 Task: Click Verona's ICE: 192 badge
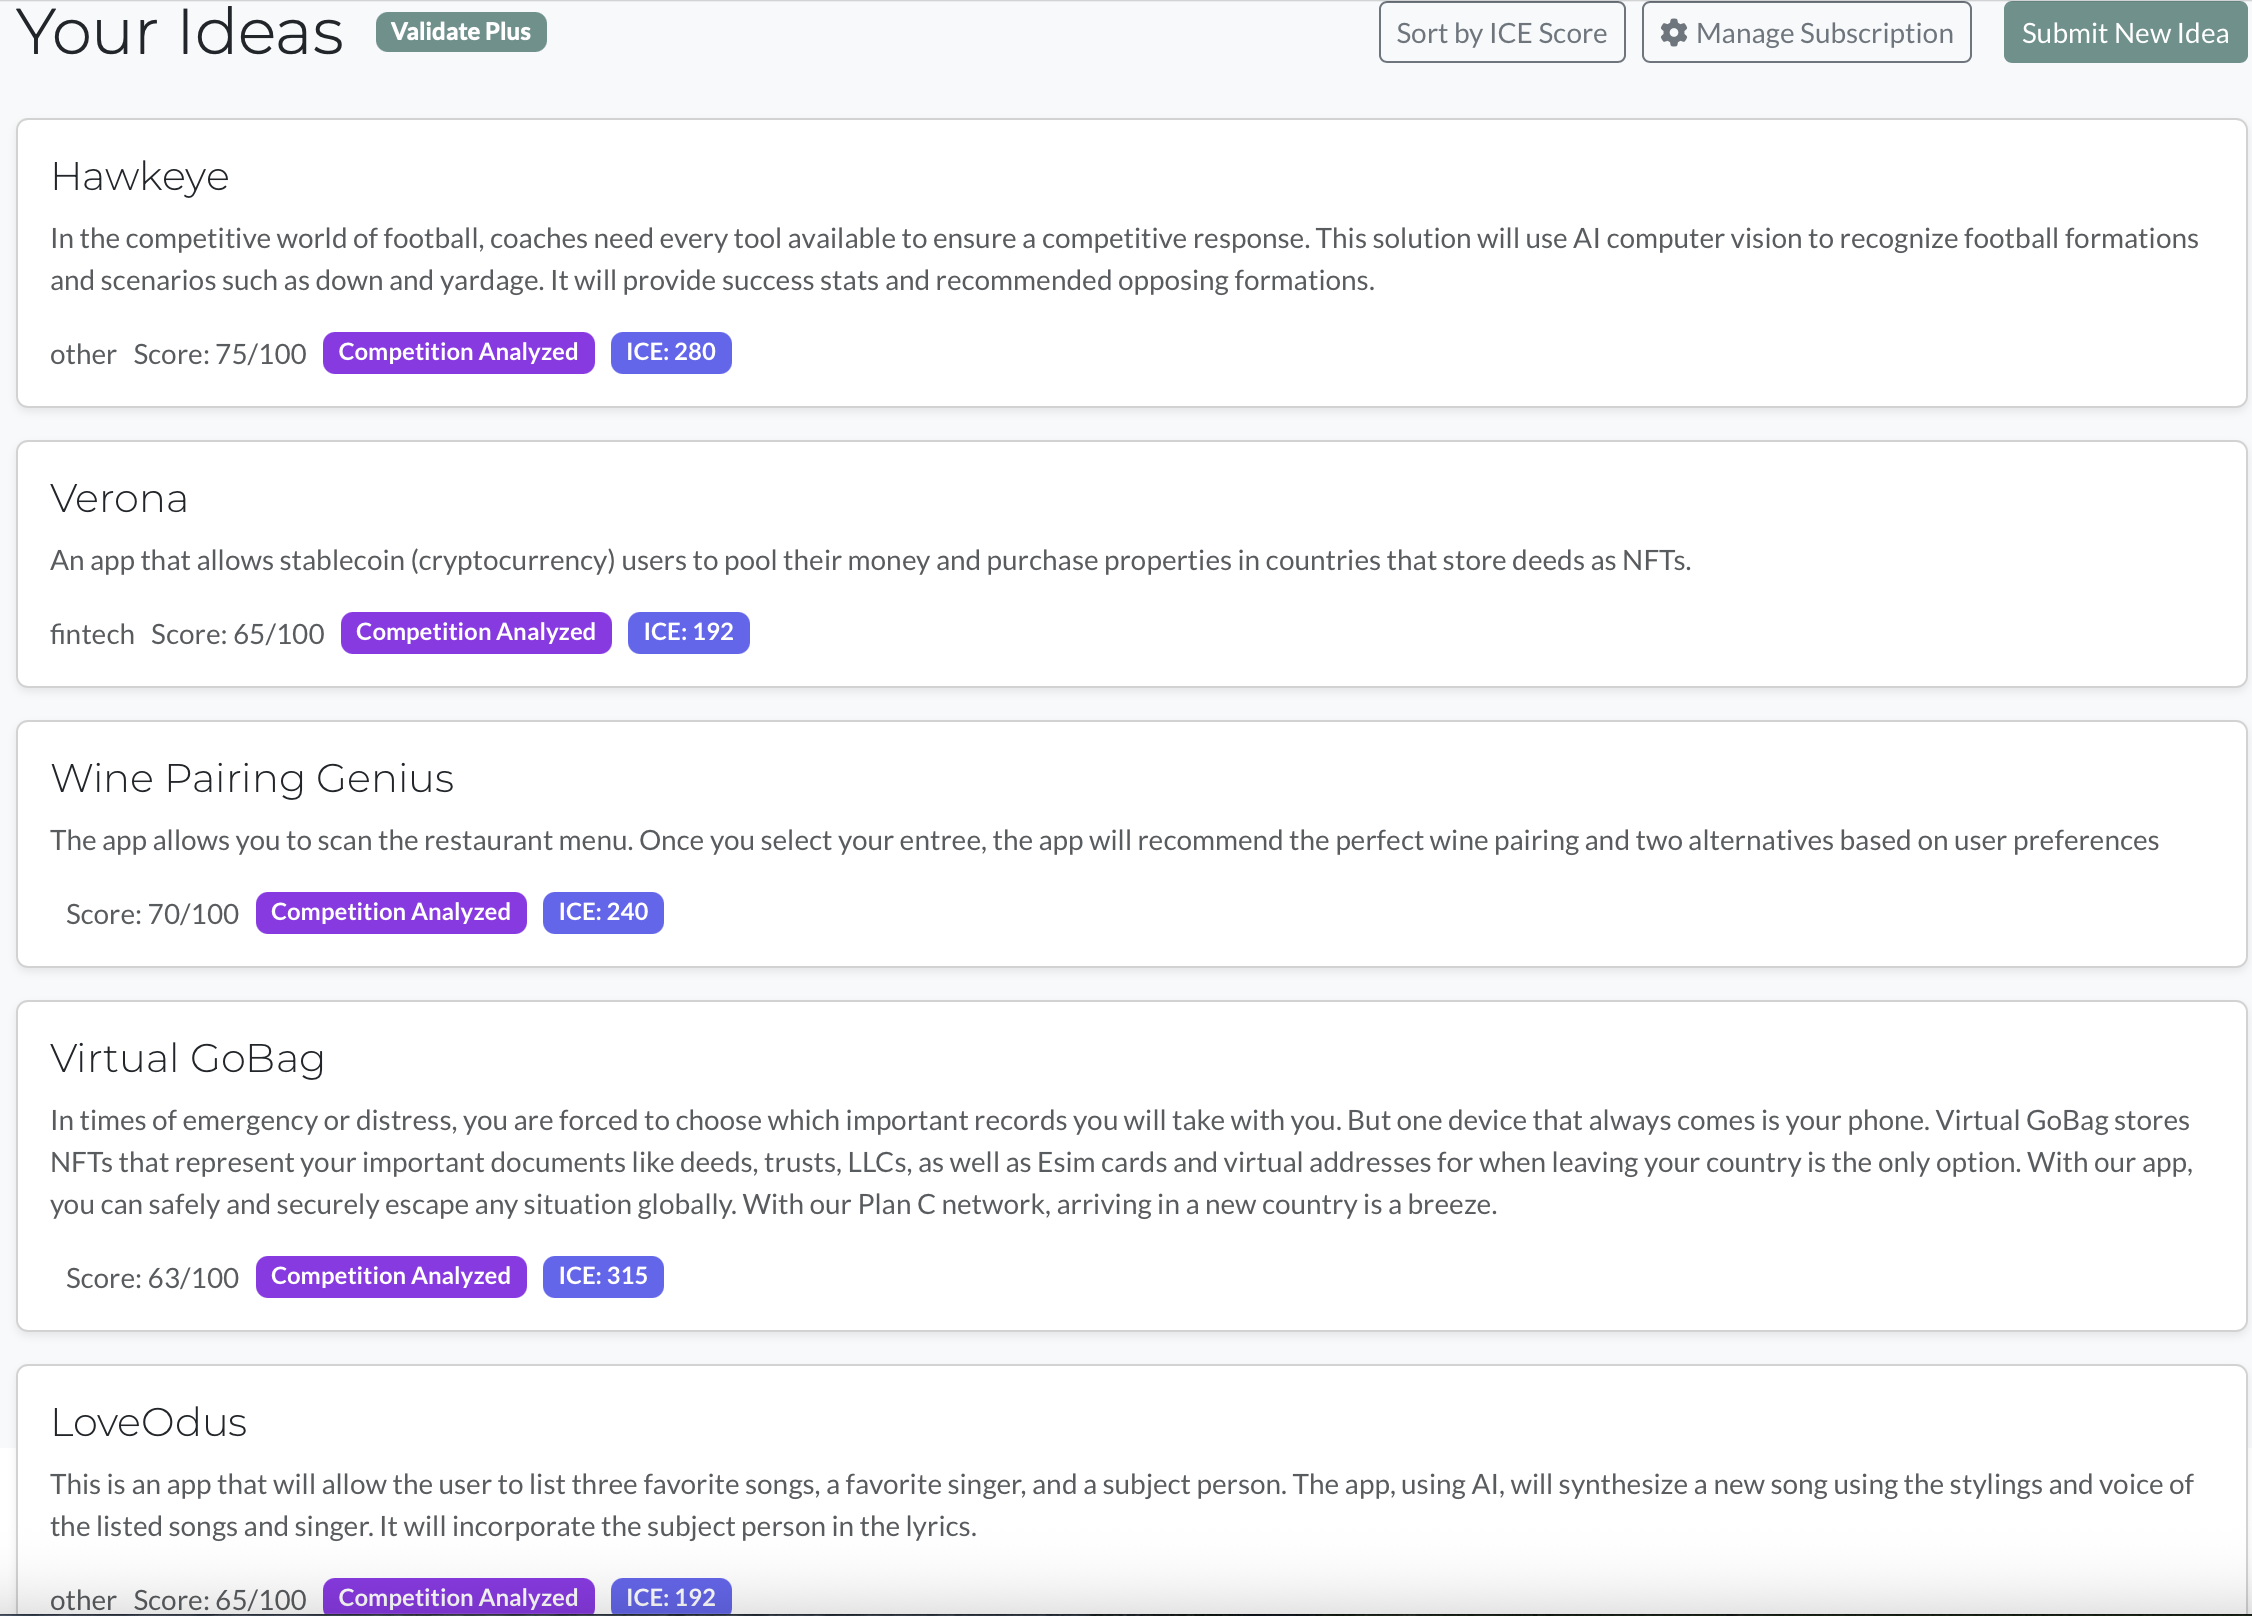pyautogui.click(x=688, y=633)
